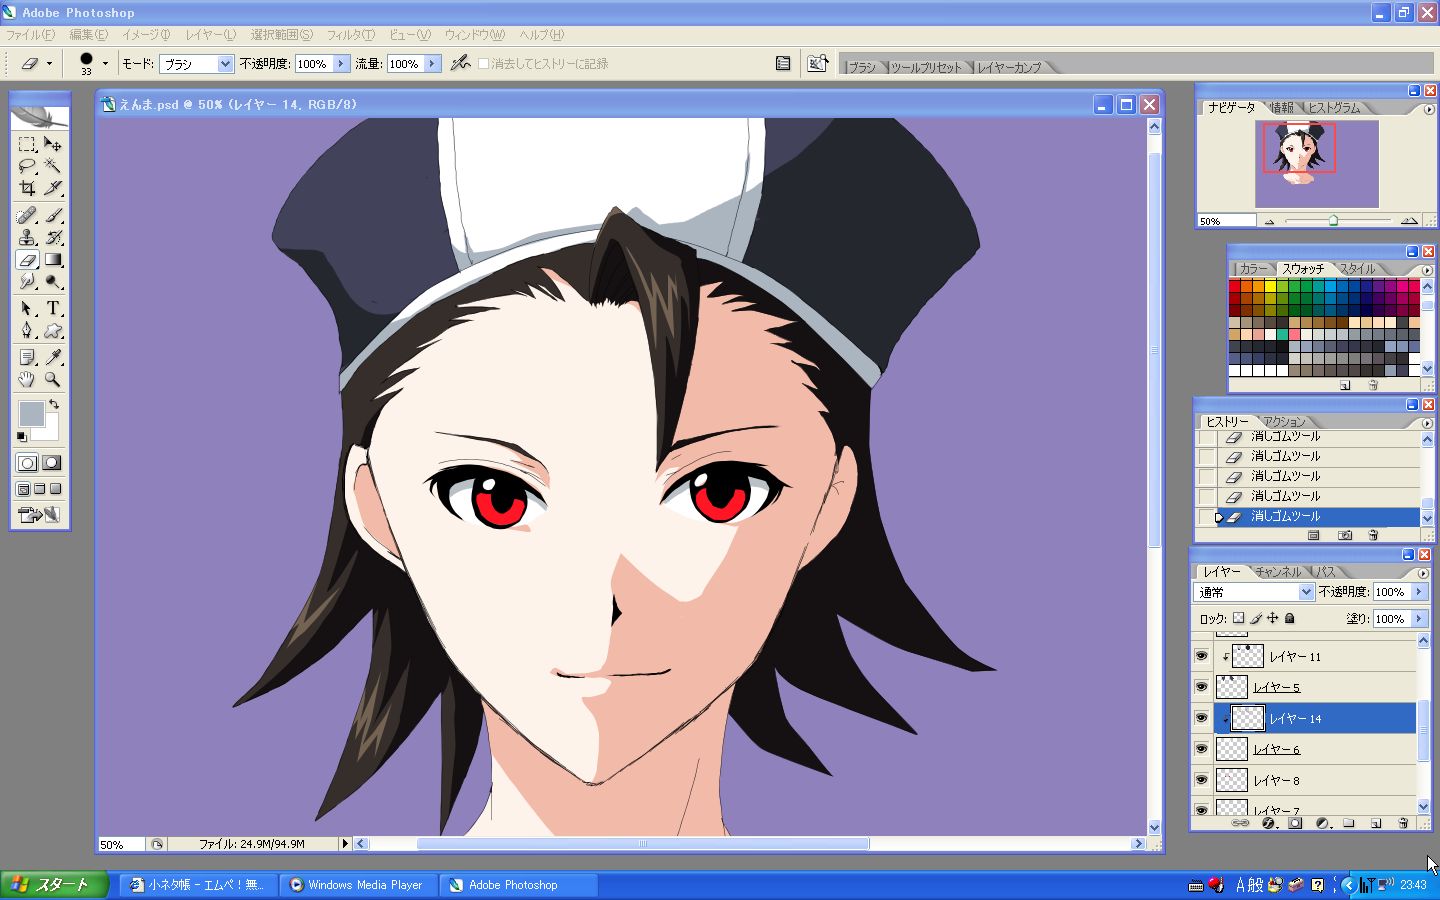Image resolution: width=1440 pixels, height=900 pixels.
Task: Switch to the チャンネル tab
Action: click(x=1279, y=572)
